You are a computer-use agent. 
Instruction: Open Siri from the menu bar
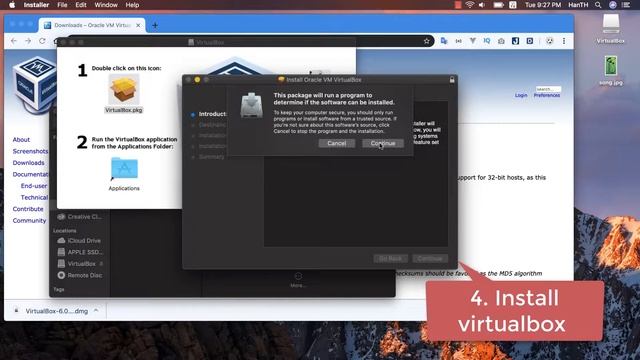pyautogui.click(x=613, y=5)
